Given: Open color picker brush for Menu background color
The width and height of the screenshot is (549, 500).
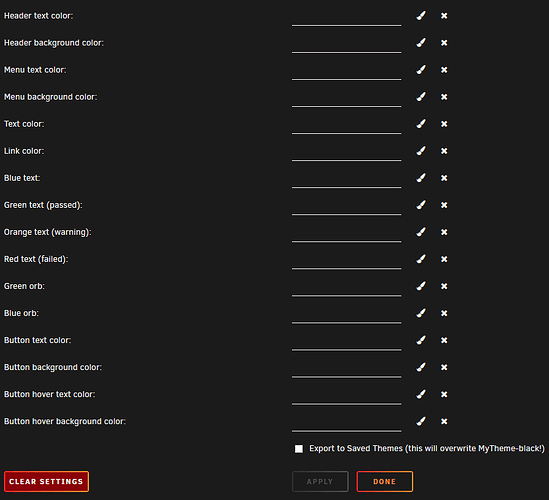Looking at the screenshot, I should 421,97.
